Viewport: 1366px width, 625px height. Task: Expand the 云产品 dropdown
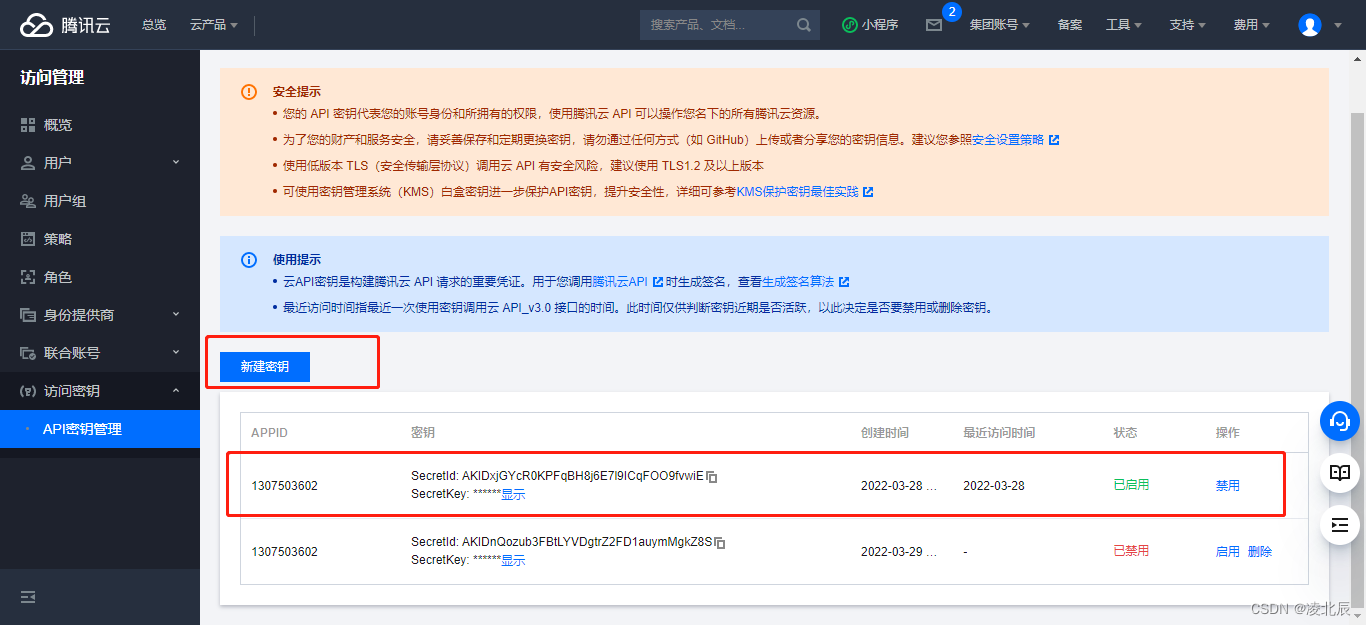[x=214, y=25]
